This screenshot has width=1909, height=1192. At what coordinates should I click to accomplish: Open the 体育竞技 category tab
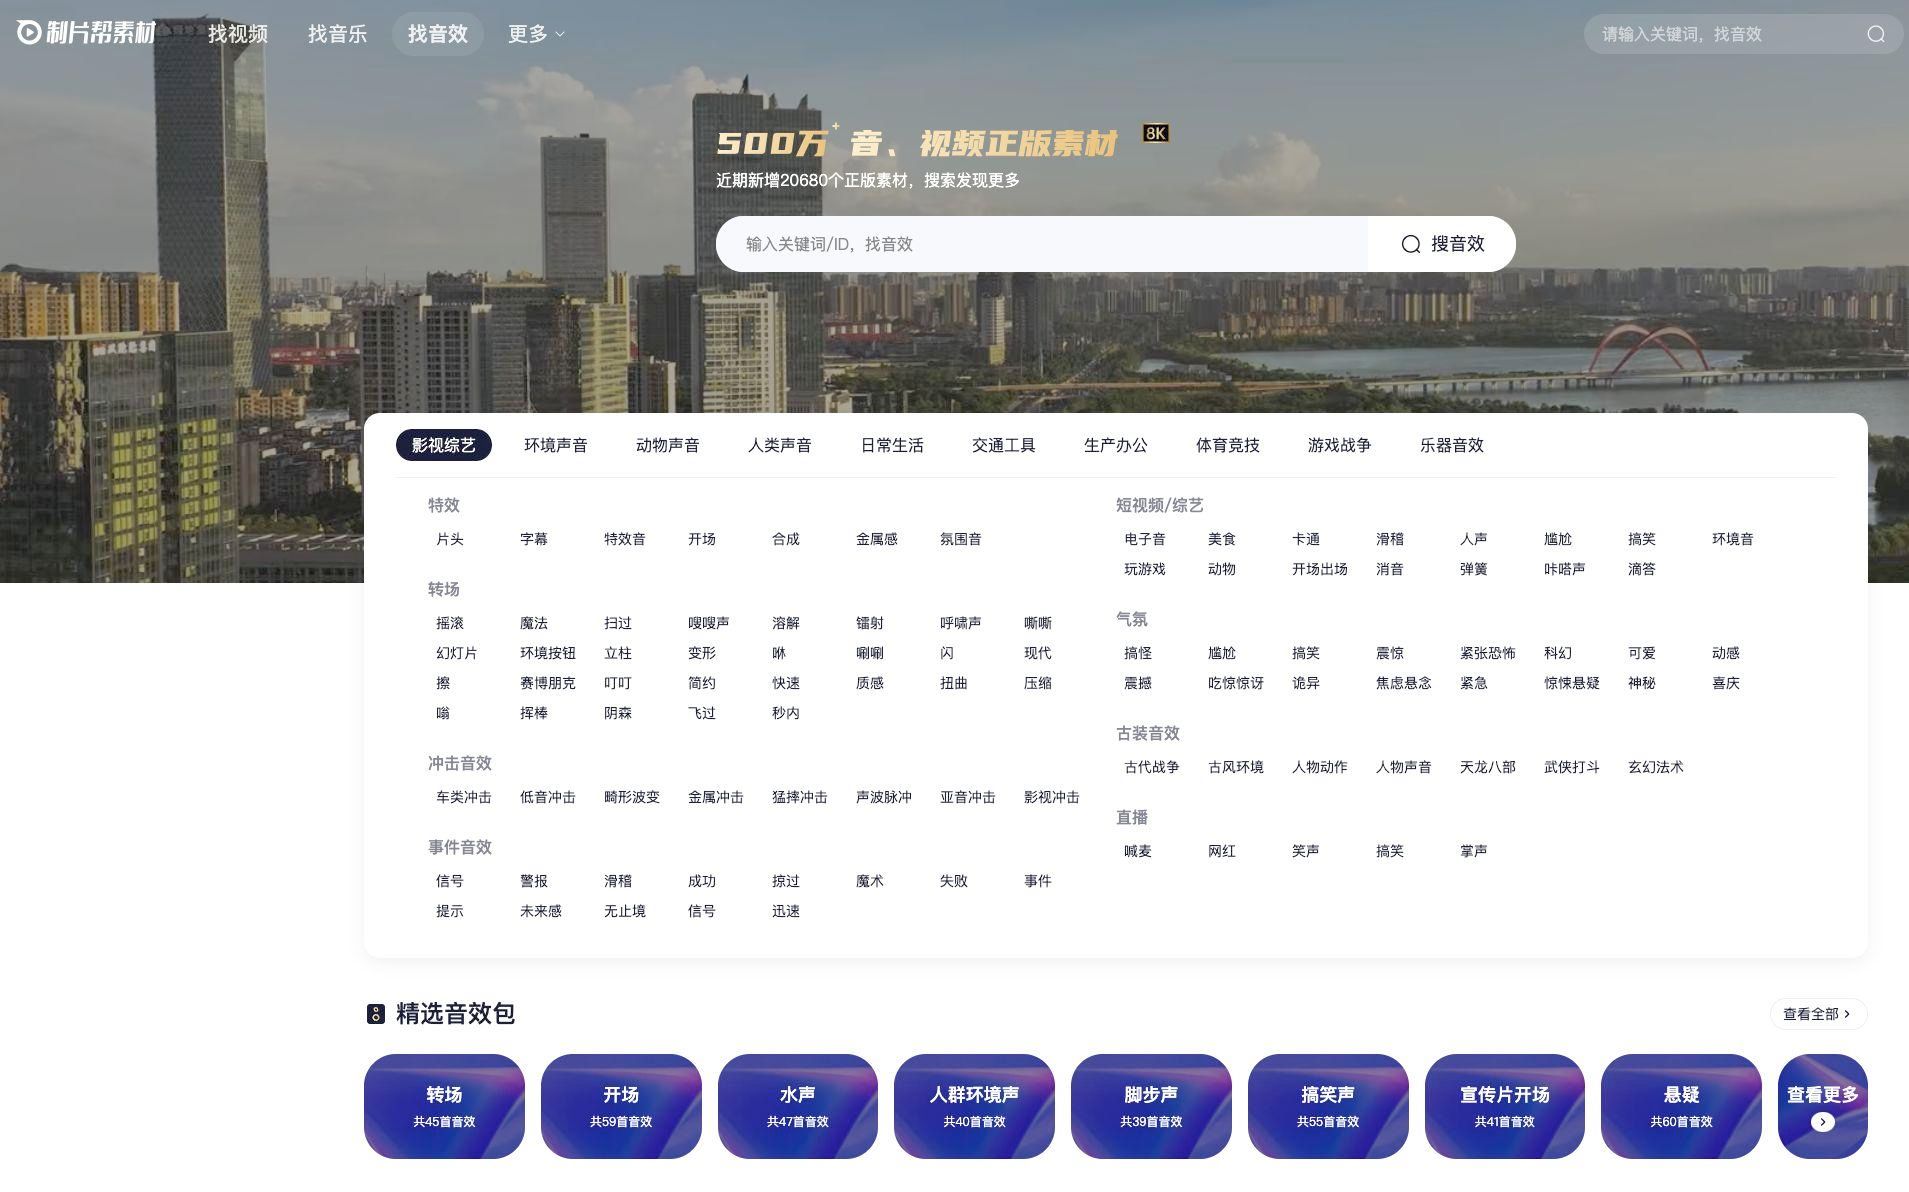[1228, 445]
